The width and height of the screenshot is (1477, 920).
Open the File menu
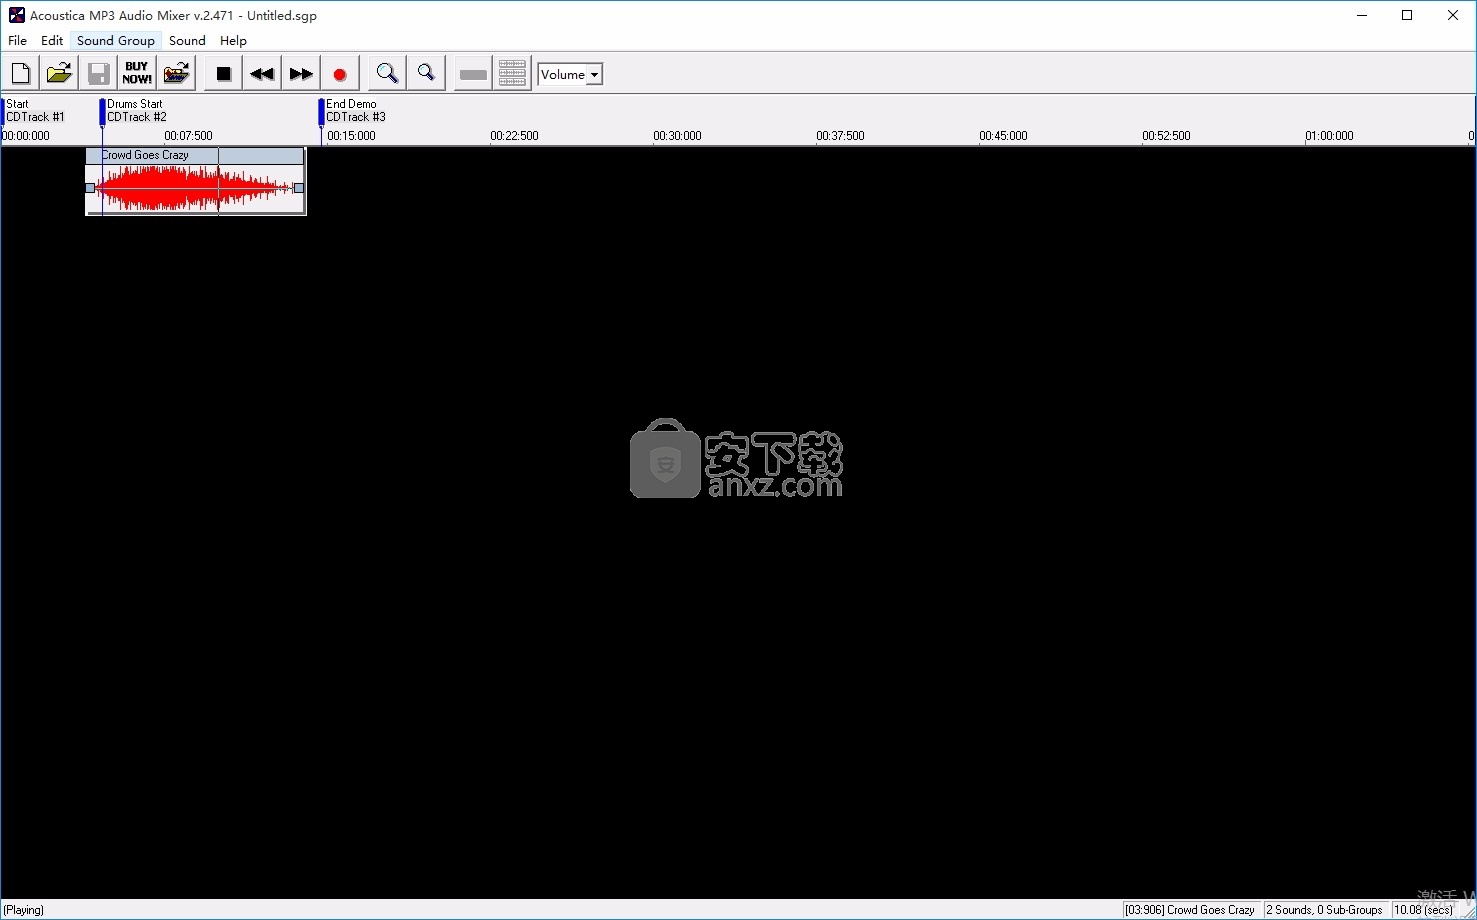[17, 41]
